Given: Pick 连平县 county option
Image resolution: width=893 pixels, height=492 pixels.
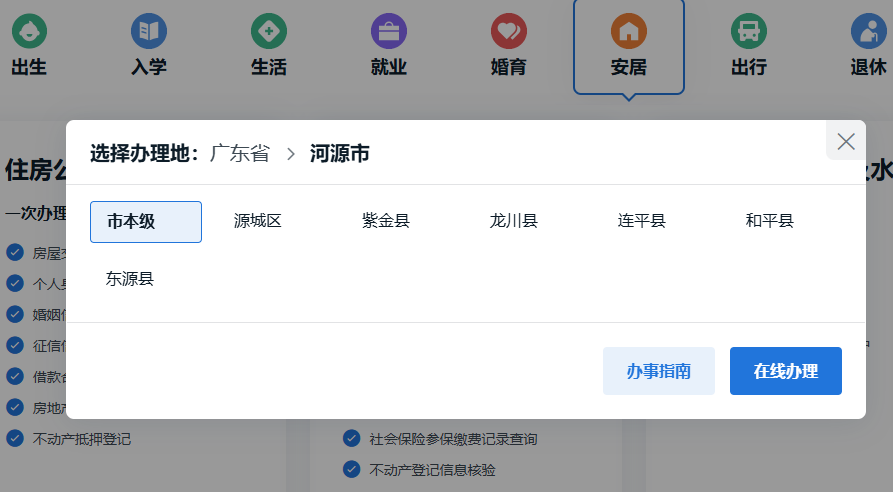Looking at the screenshot, I should 641,221.
